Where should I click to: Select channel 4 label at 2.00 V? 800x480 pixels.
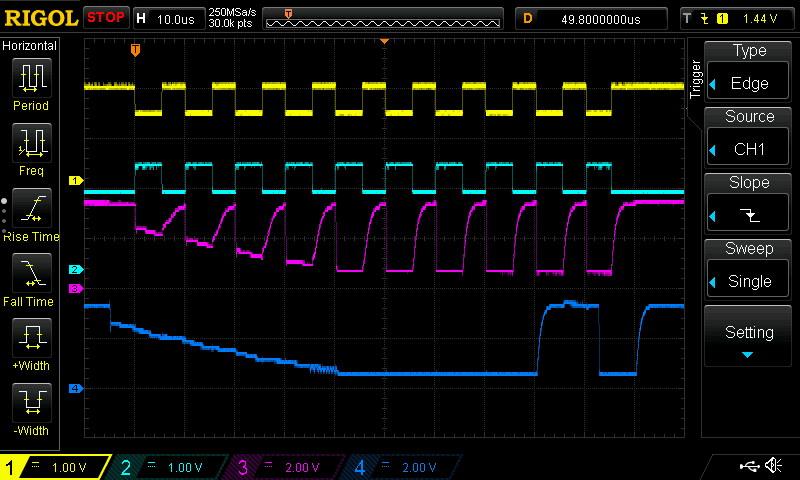tap(403, 467)
